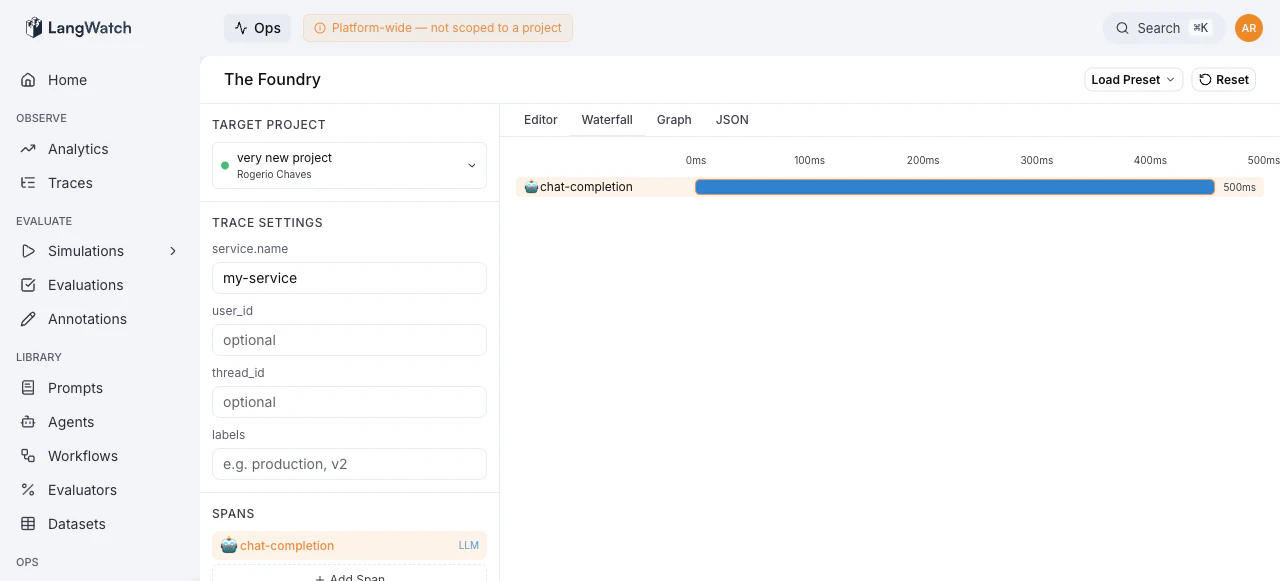
Task: Click the magnifier icon in Search
Action: pos(1123,28)
